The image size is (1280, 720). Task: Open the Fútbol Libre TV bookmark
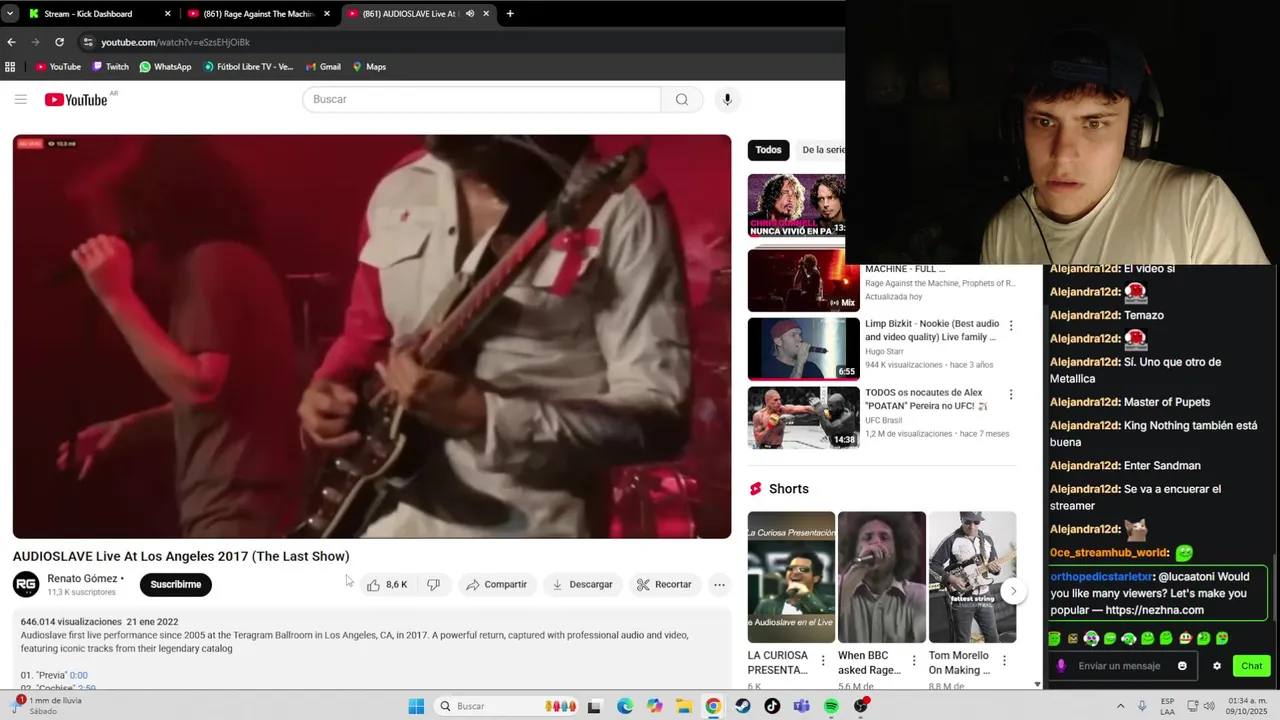(x=248, y=67)
